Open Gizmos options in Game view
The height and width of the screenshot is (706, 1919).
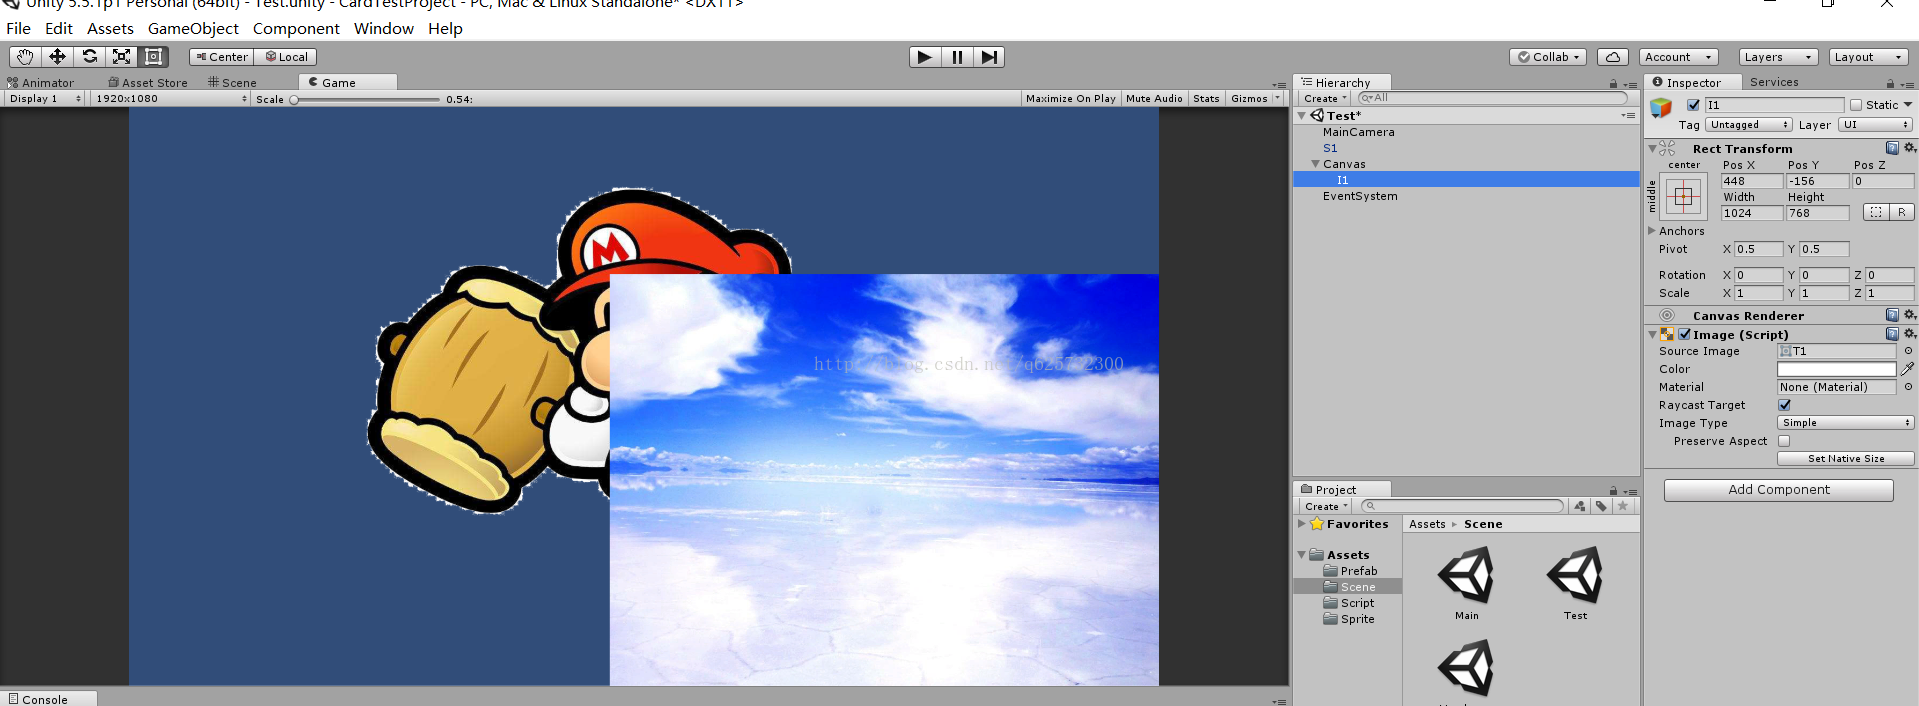point(1256,99)
